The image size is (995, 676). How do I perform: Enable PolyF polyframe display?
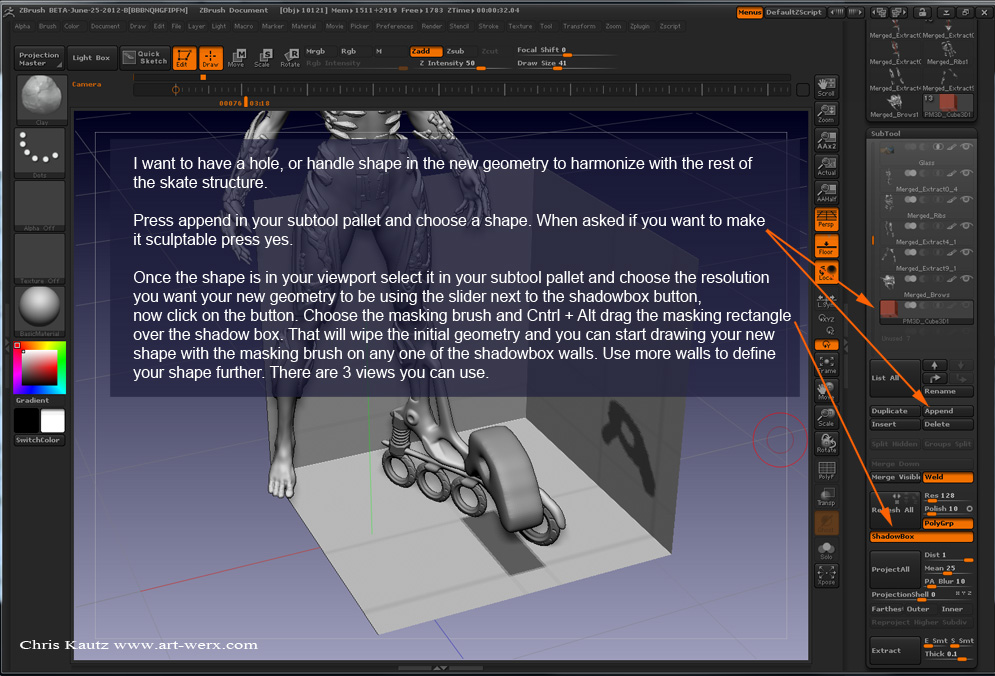826,470
